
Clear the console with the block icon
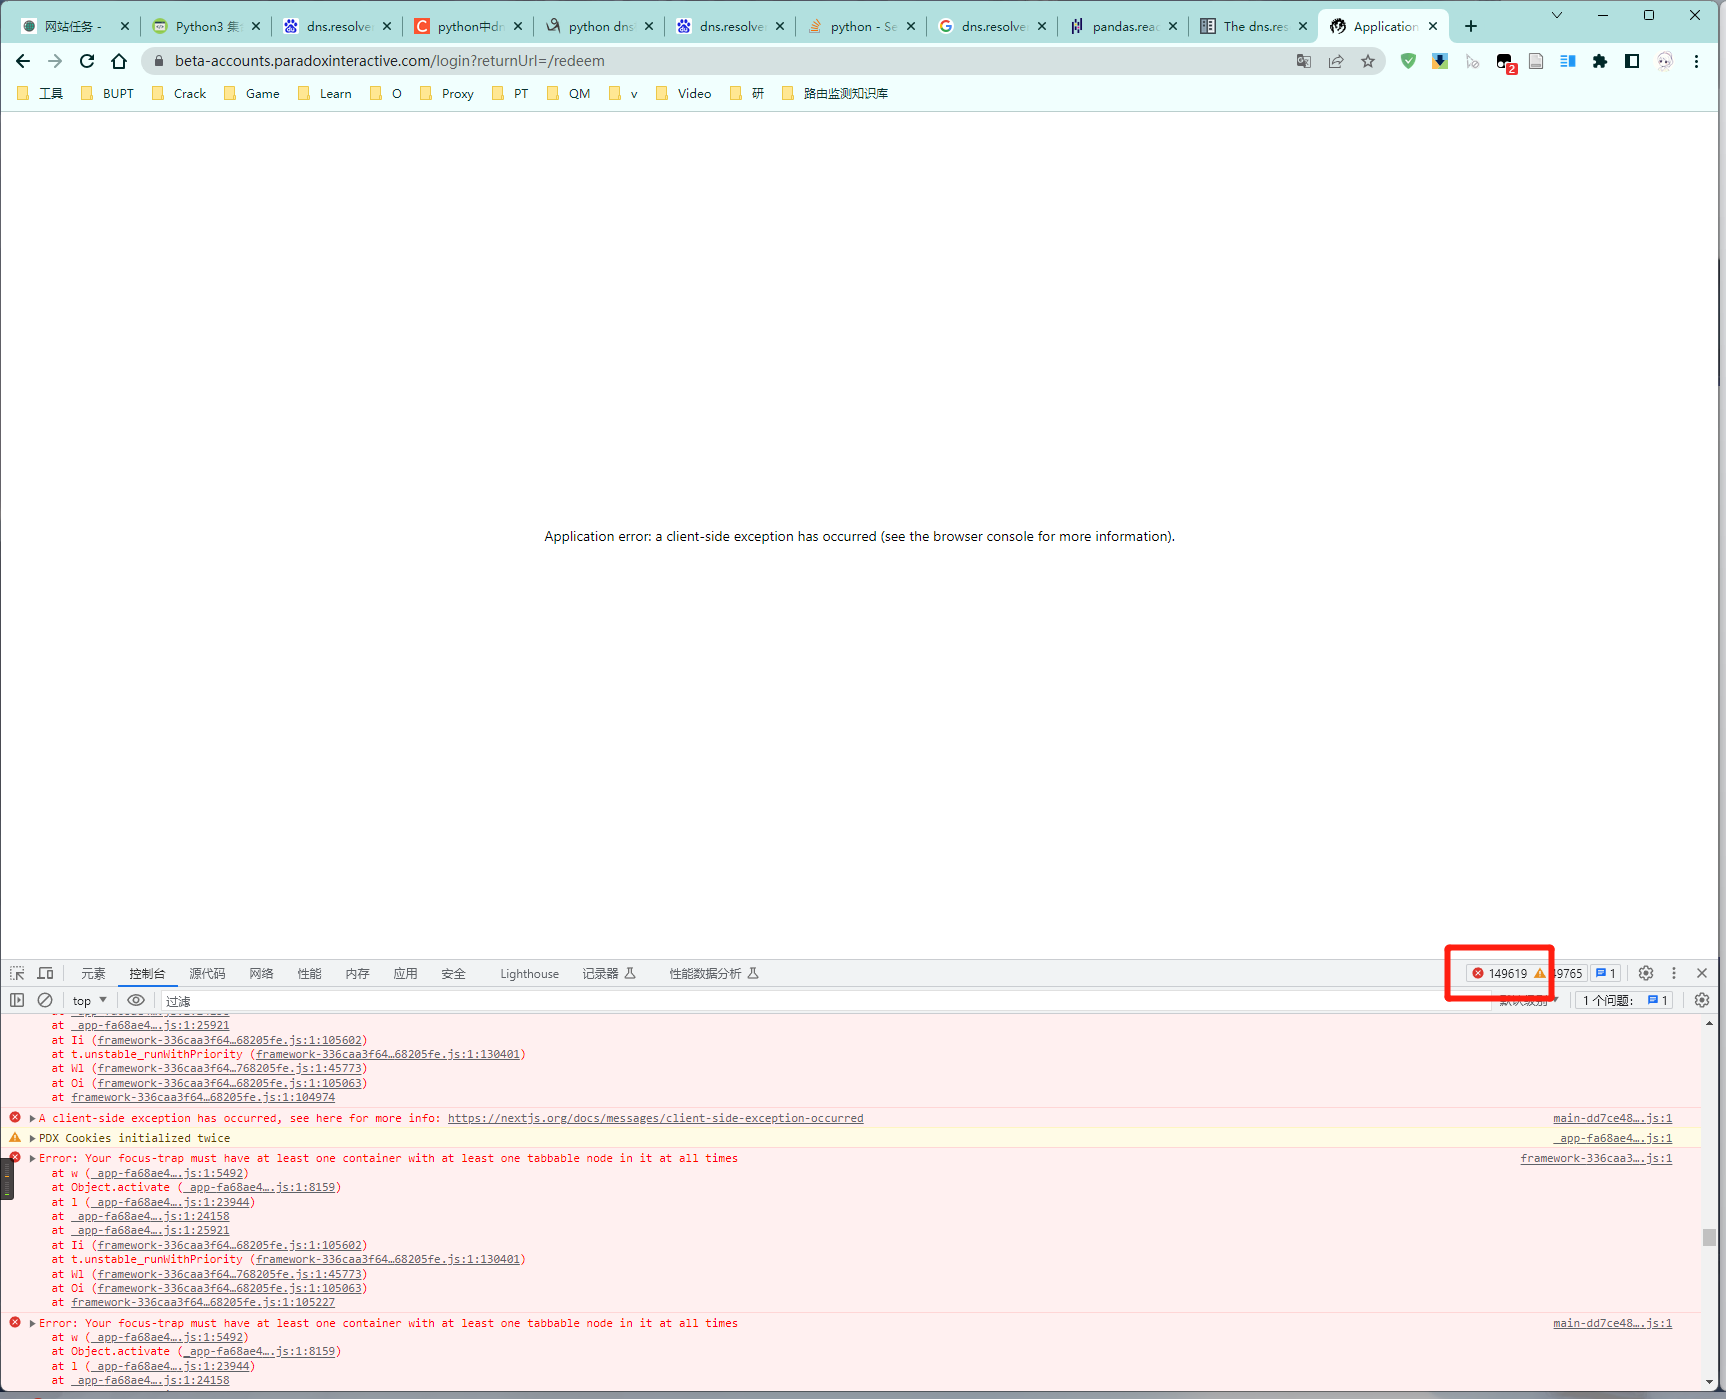(x=45, y=1000)
